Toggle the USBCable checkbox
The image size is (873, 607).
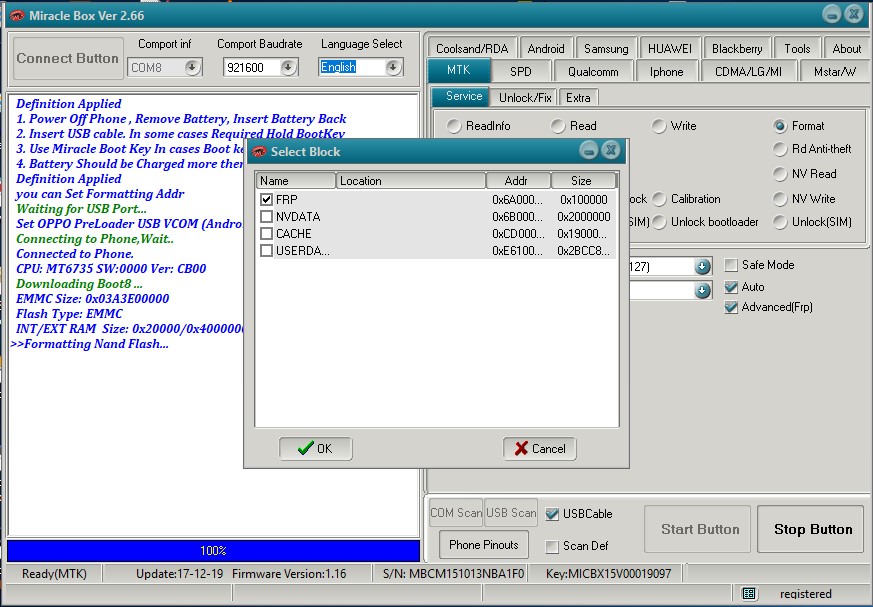pos(552,513)
